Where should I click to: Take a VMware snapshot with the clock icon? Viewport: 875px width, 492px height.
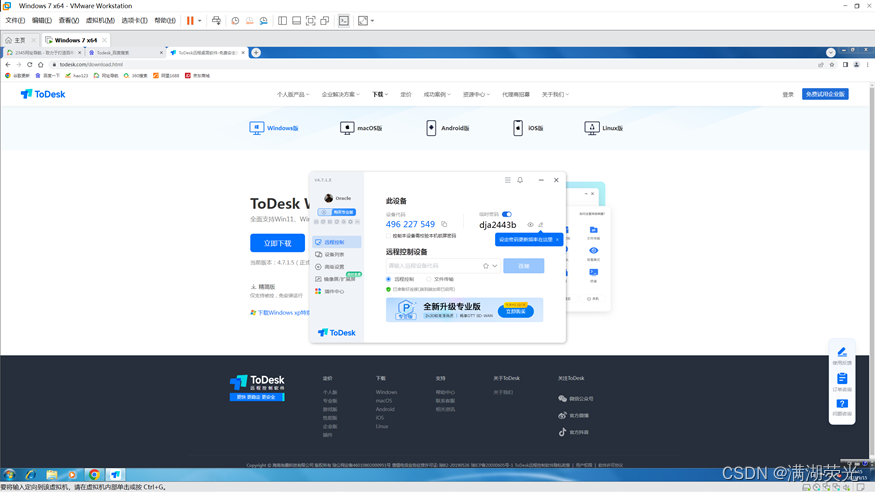(x=235, y=21)
